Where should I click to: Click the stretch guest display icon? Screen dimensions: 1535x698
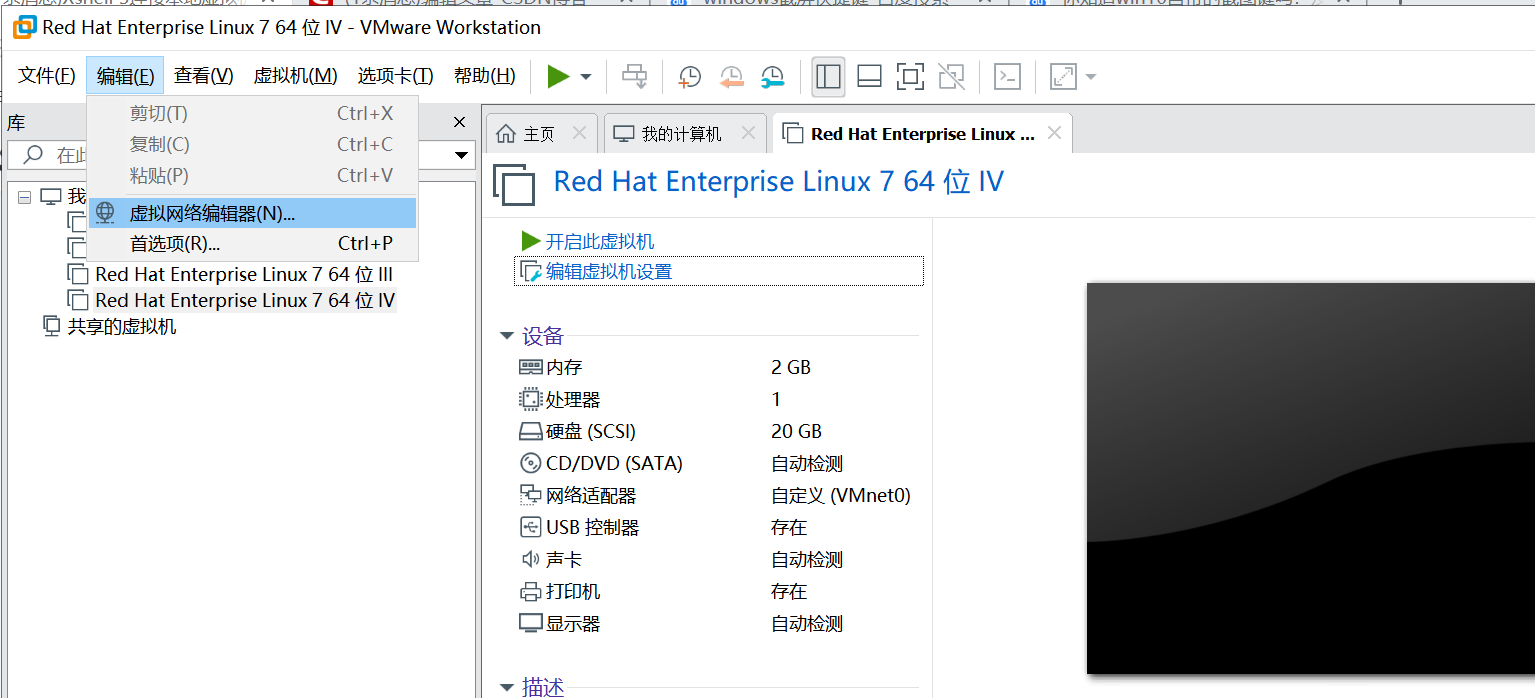click(x=1063, y=76)
